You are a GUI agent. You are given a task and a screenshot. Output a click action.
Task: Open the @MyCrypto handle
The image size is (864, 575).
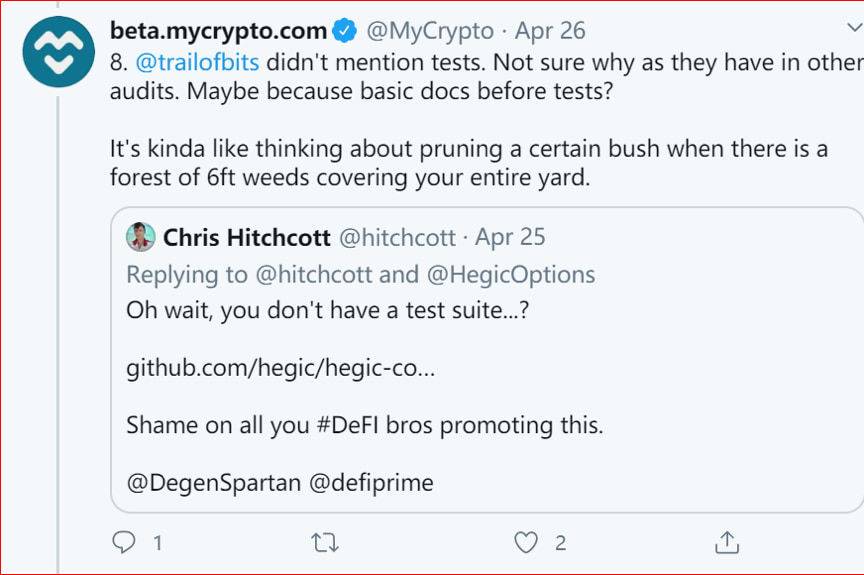(430, 31)
